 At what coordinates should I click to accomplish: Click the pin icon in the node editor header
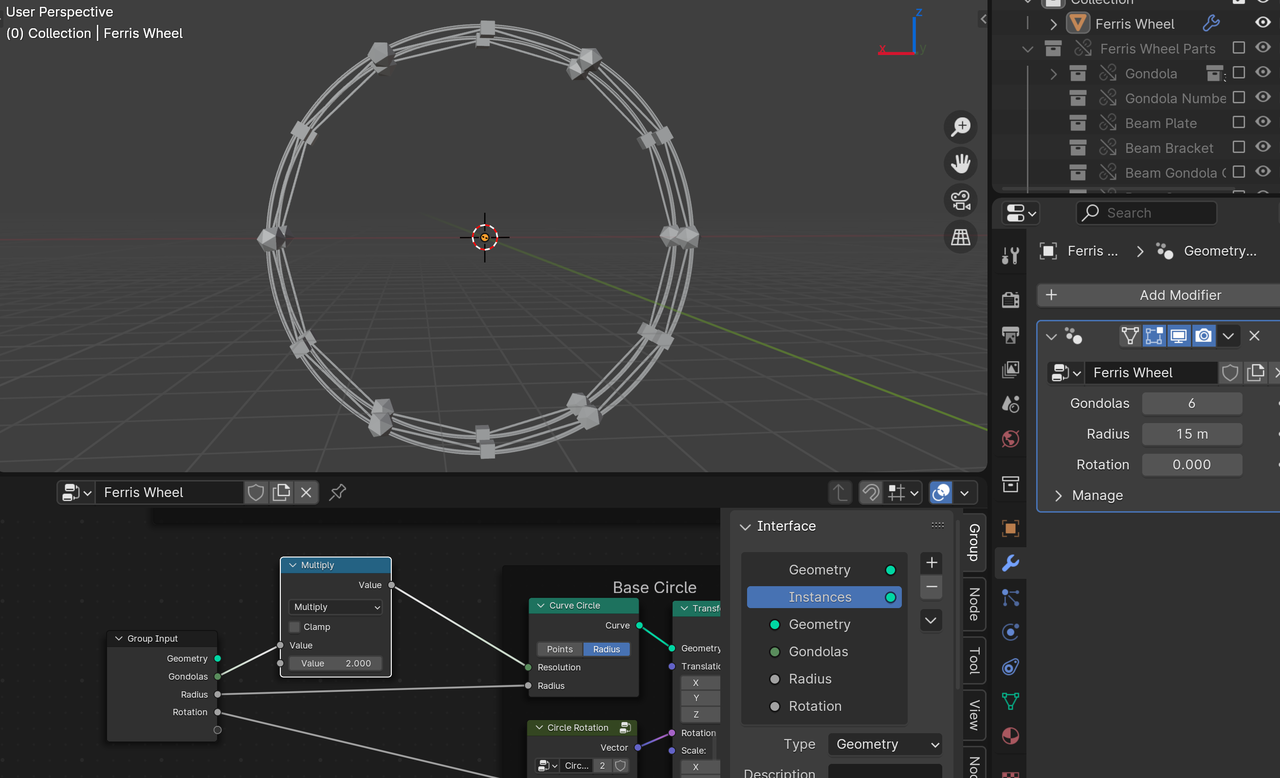(x=337, y=492)
